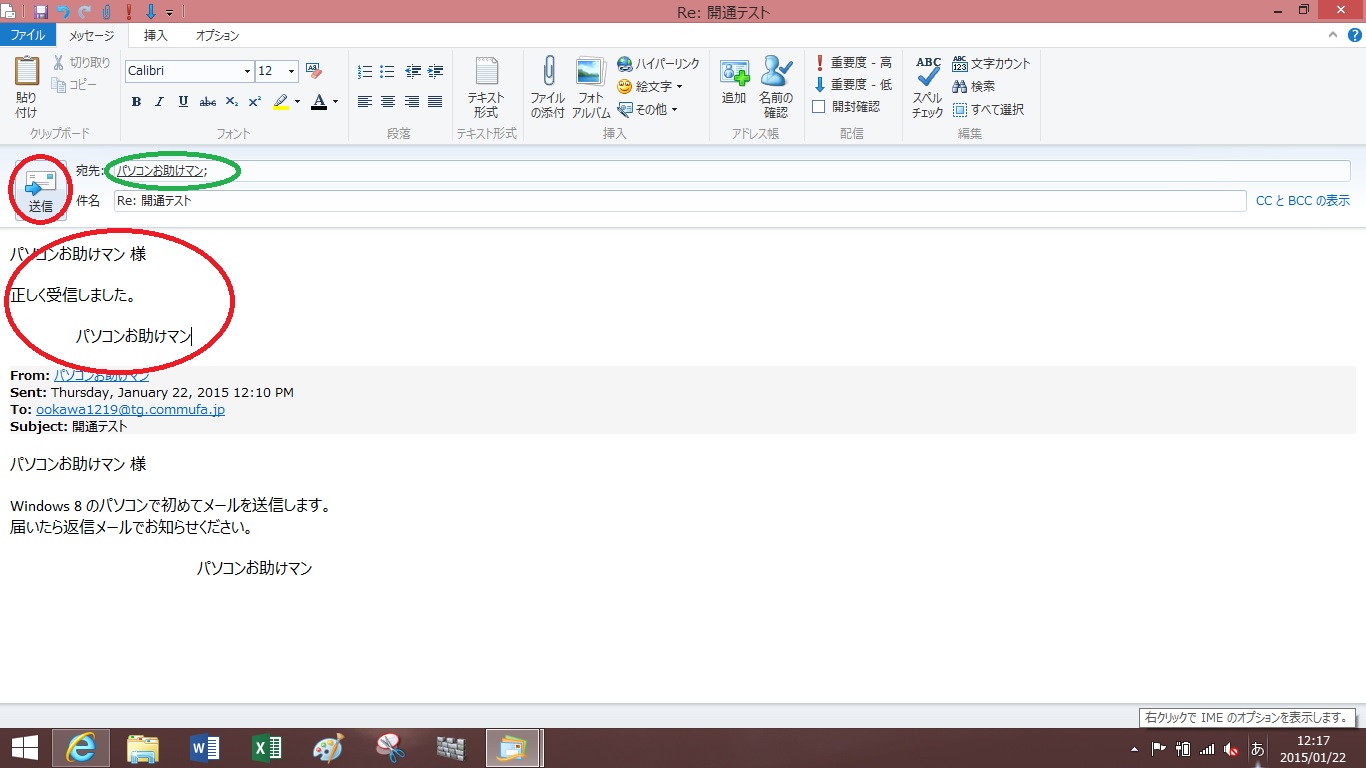This screenshot has width=1366, height=768.
Task: Insert a numbered list
Action: (x=364, y=71)
